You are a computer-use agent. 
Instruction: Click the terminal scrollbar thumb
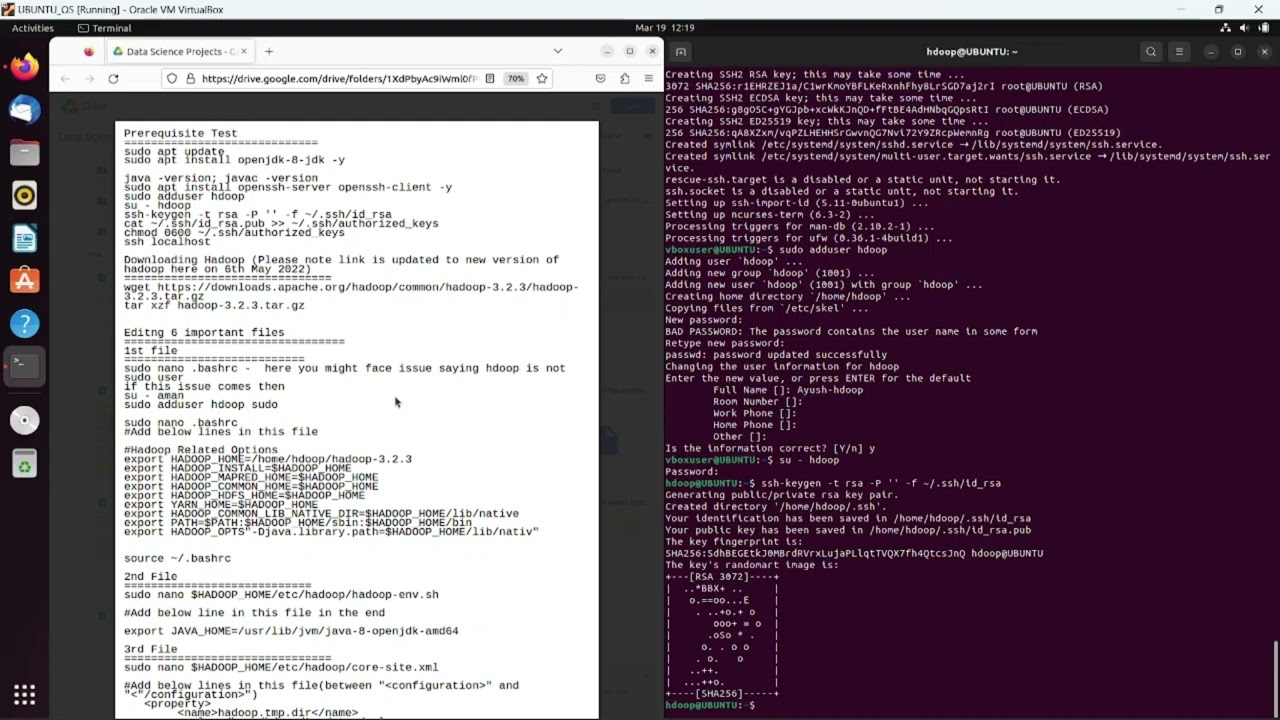point(1276,678)
